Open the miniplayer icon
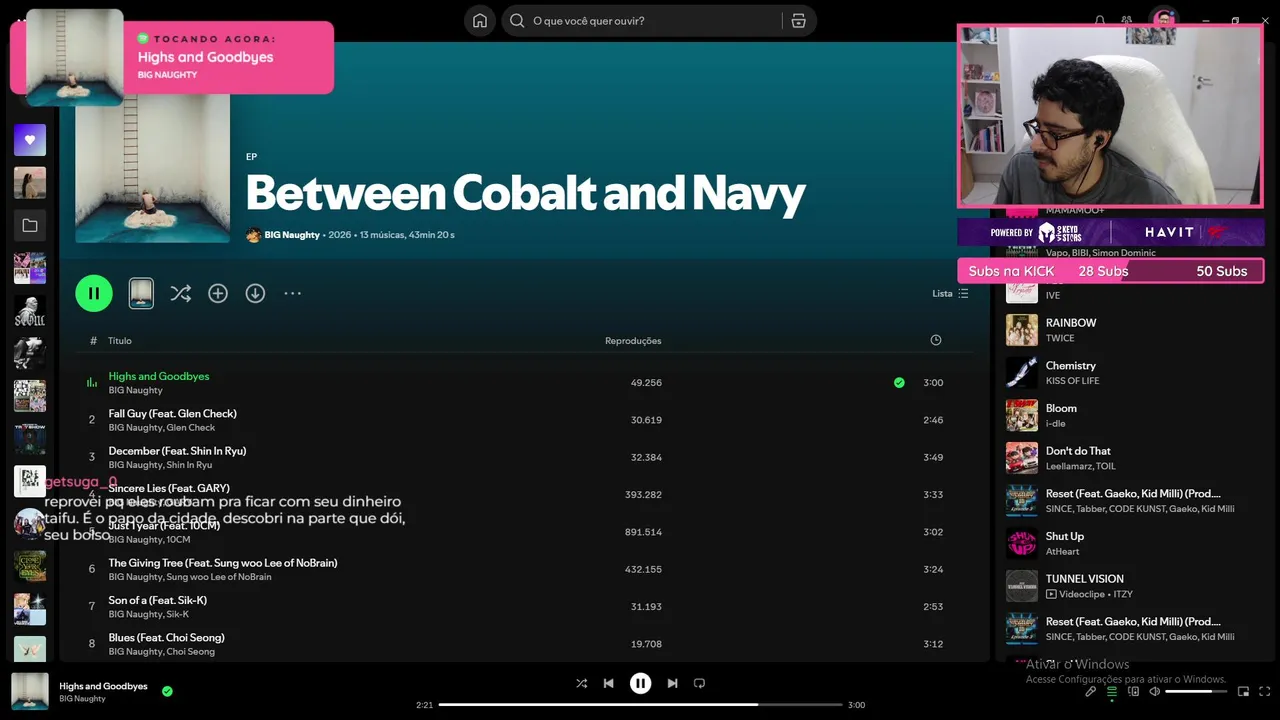The height and width of the screenshot is (720, 1280). [1244, 691]
